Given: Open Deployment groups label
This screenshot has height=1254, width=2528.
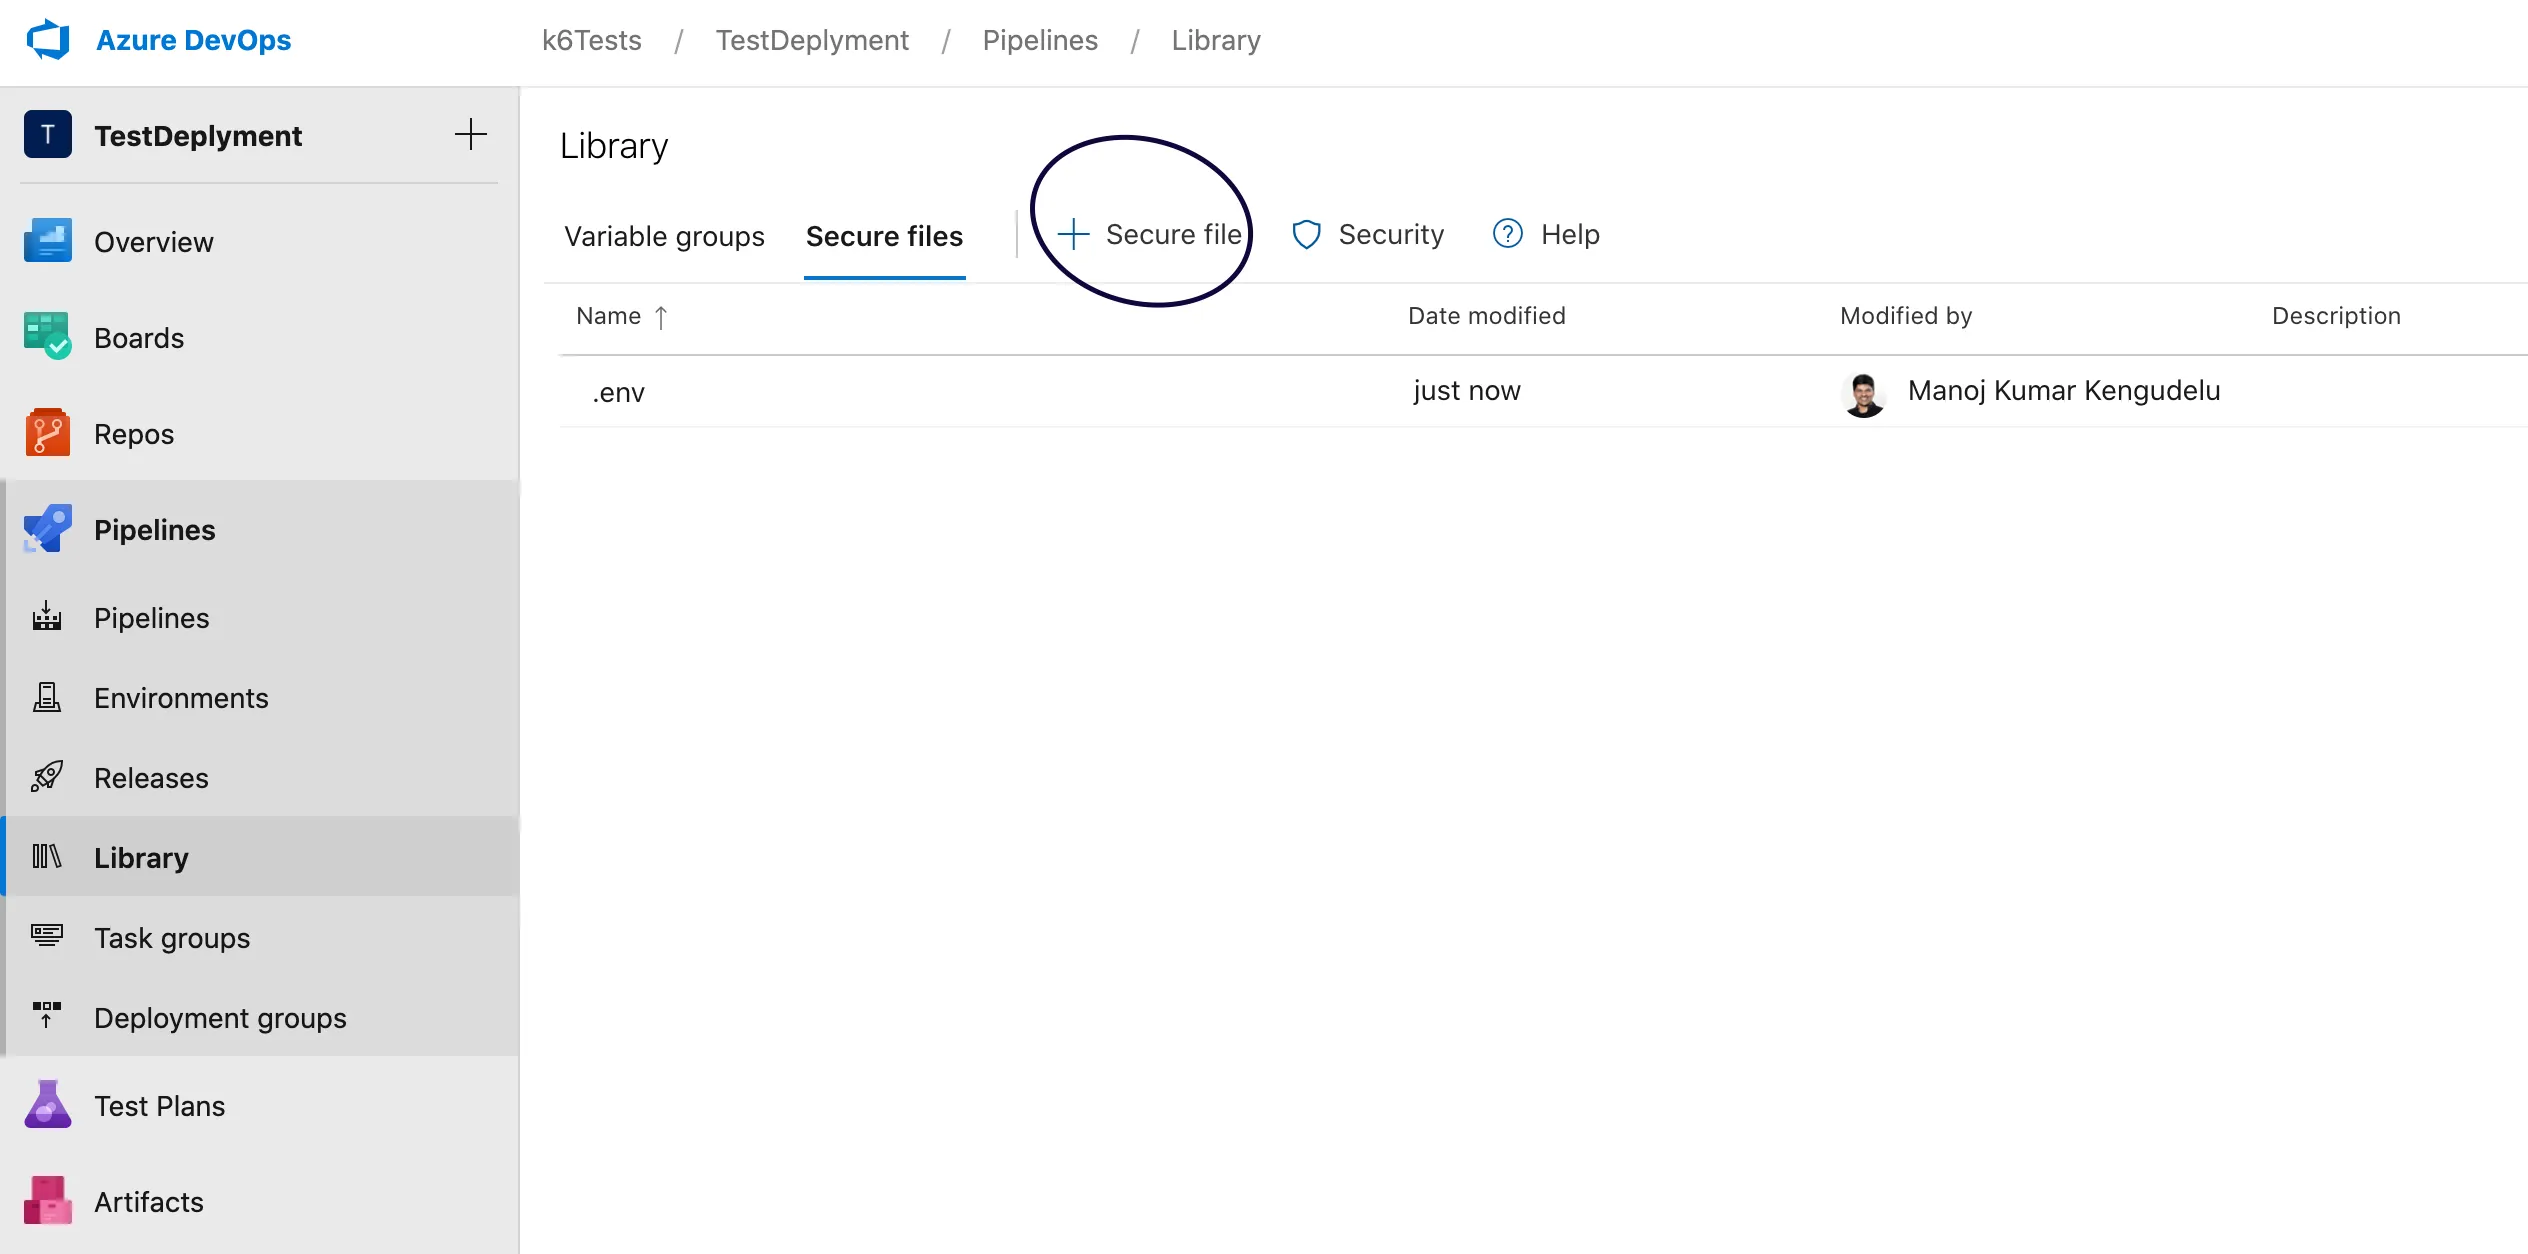Looking at the screenshot, I should click(x=220, y=1018).
